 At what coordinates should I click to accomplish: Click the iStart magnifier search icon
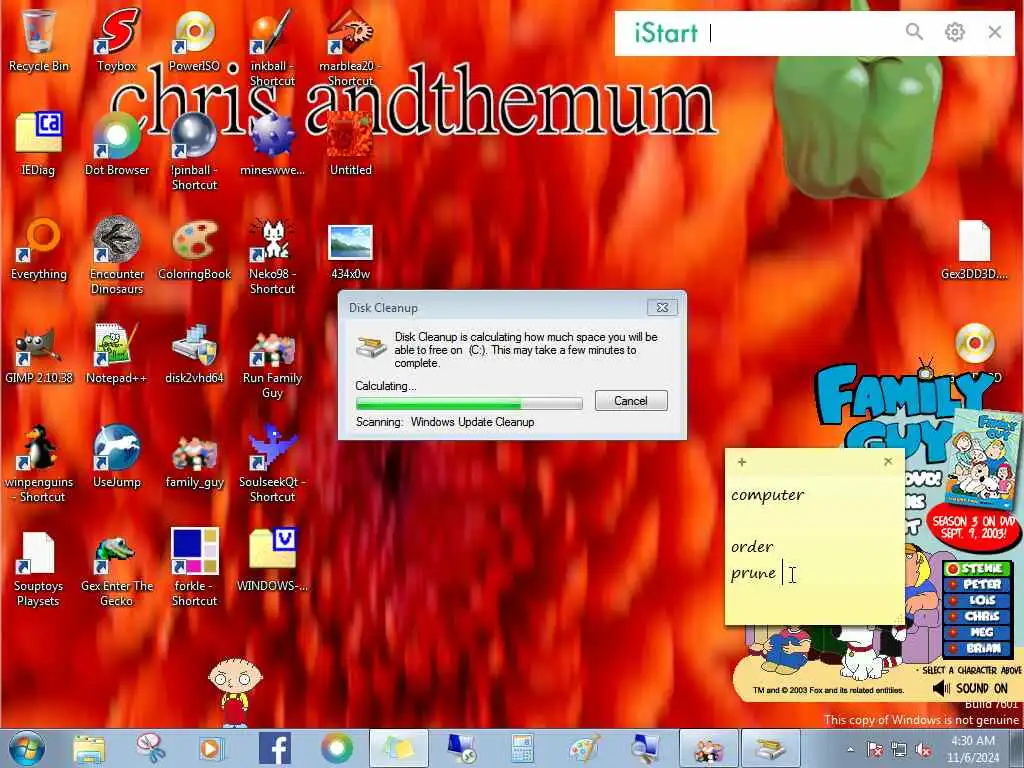click(x=914, y=31)
